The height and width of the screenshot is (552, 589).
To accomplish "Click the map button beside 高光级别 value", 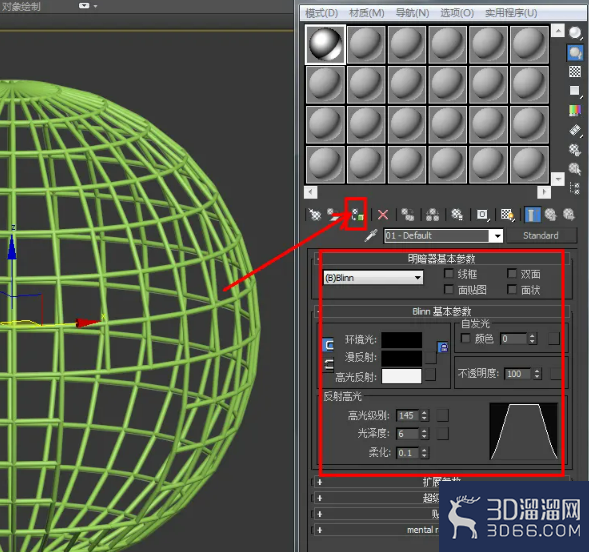I will point(443,415).
